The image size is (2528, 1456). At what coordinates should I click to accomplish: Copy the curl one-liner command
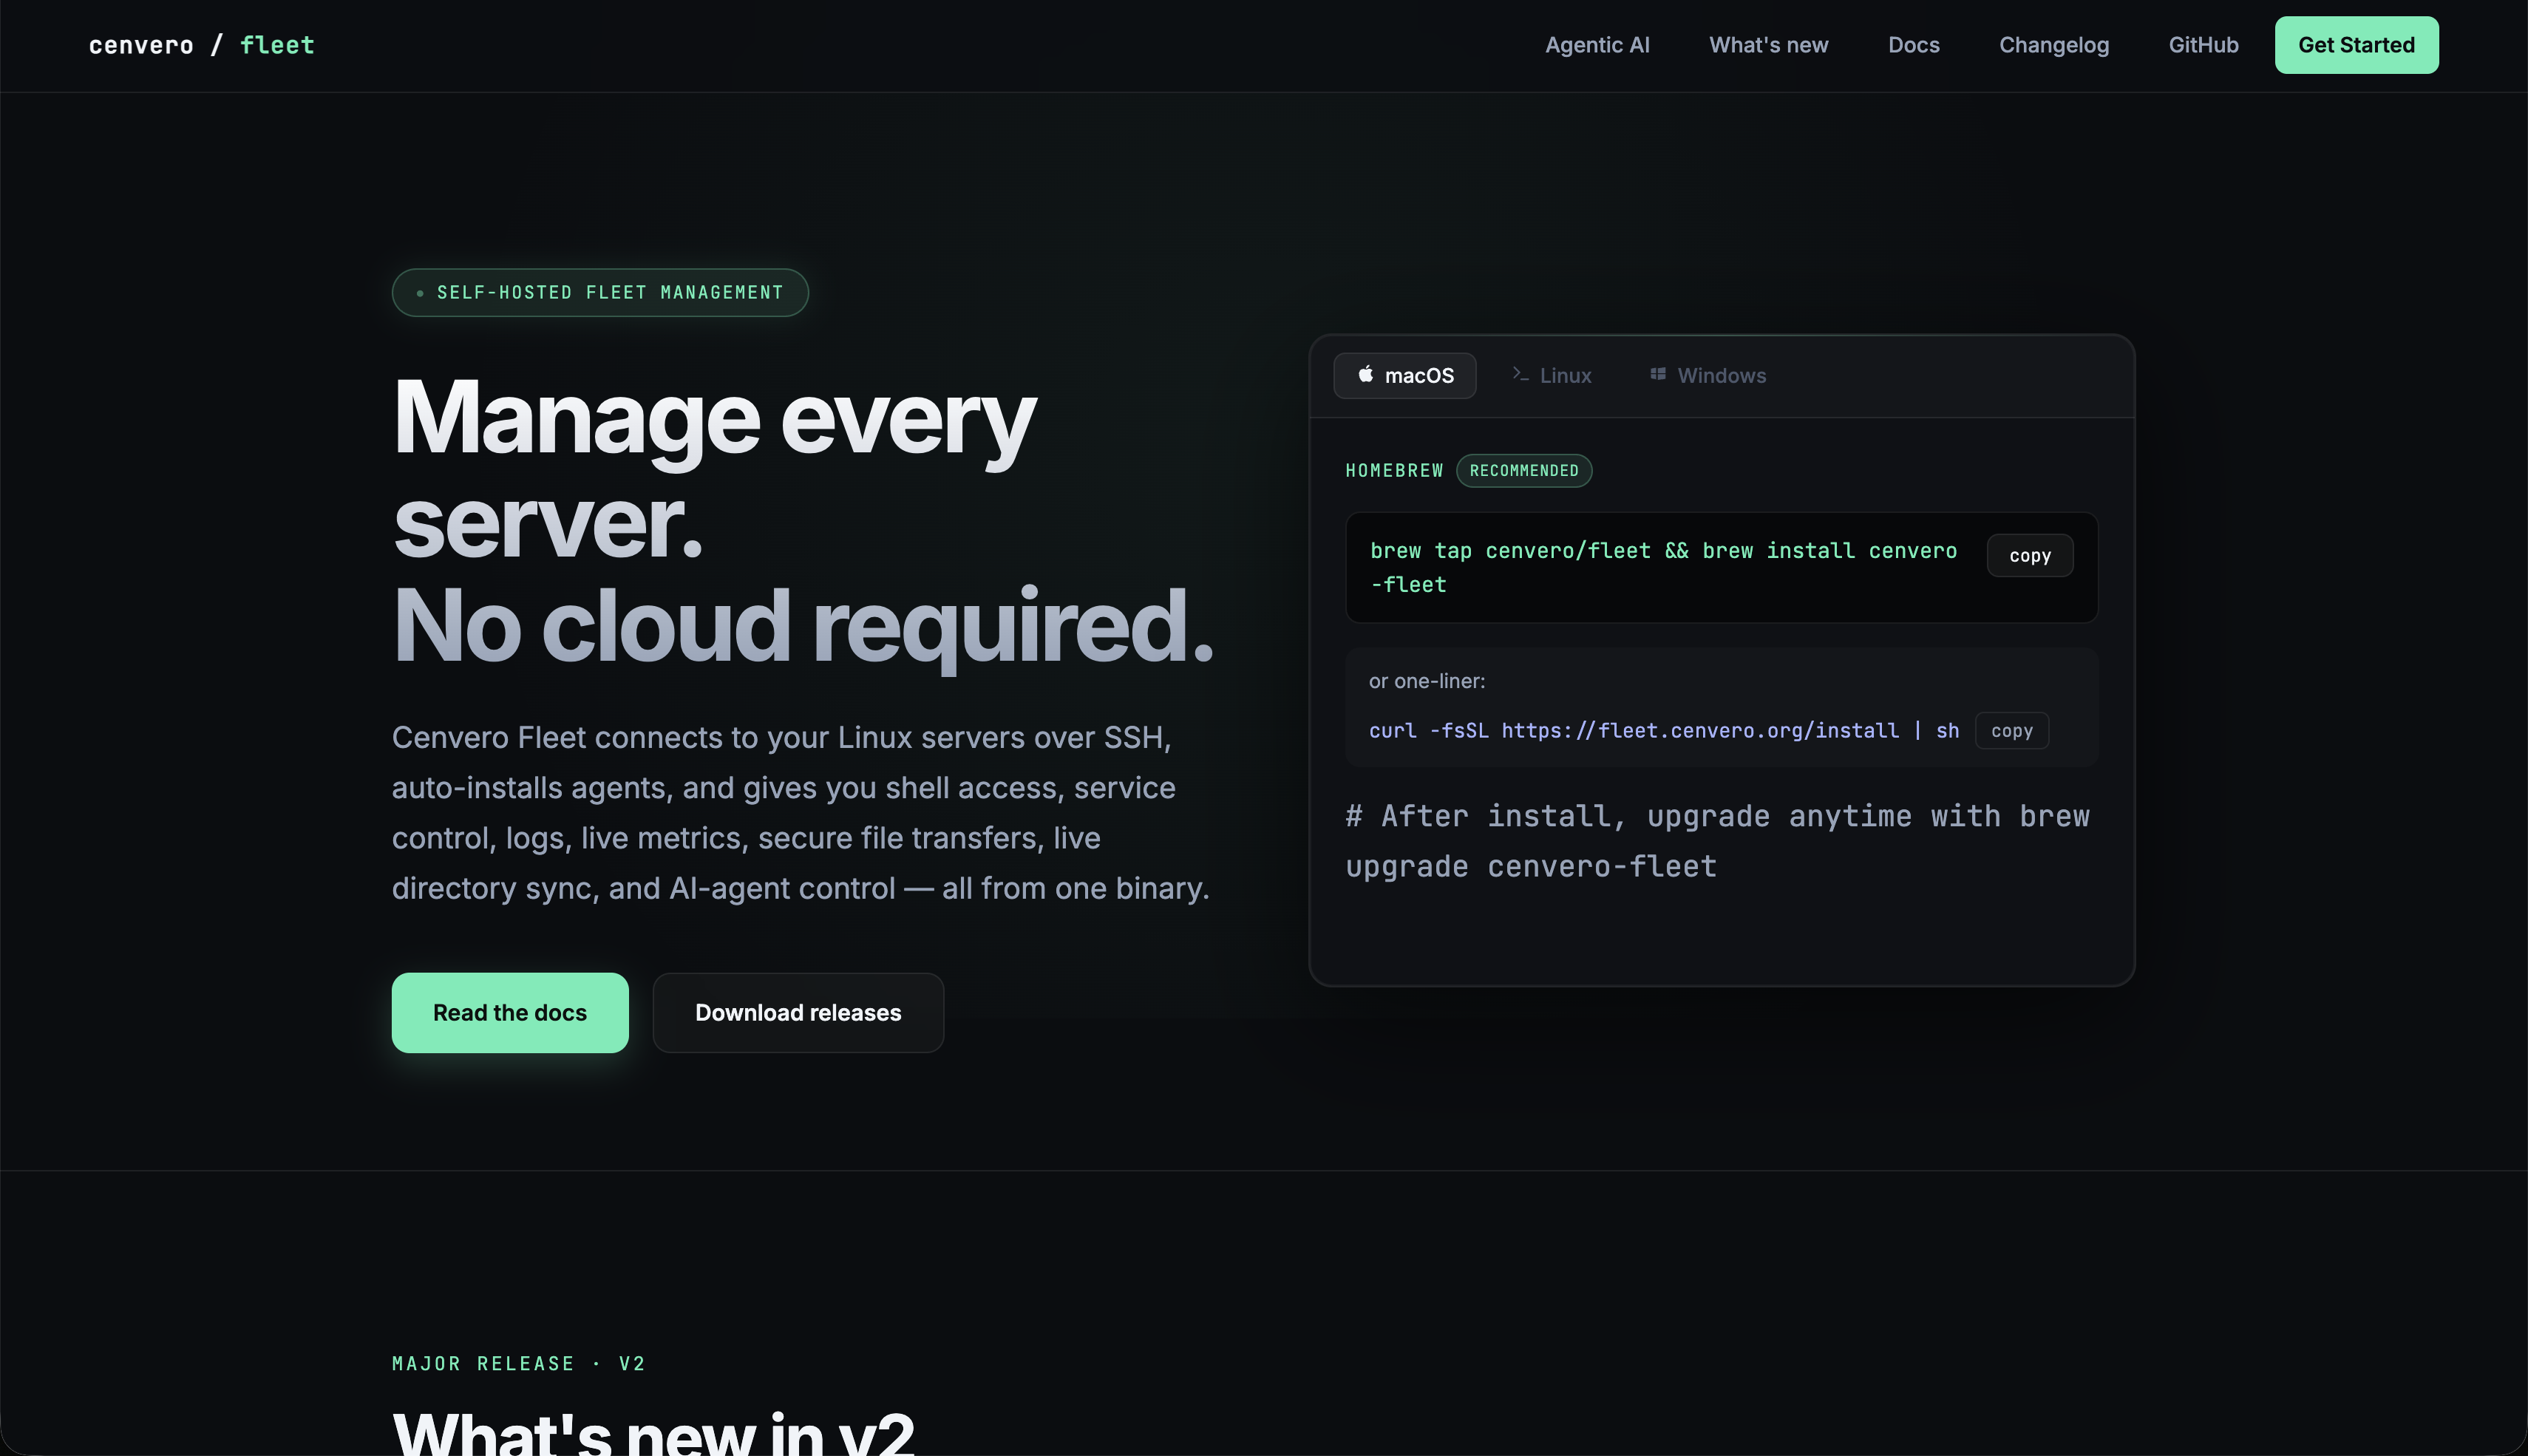pos(2012,731)
